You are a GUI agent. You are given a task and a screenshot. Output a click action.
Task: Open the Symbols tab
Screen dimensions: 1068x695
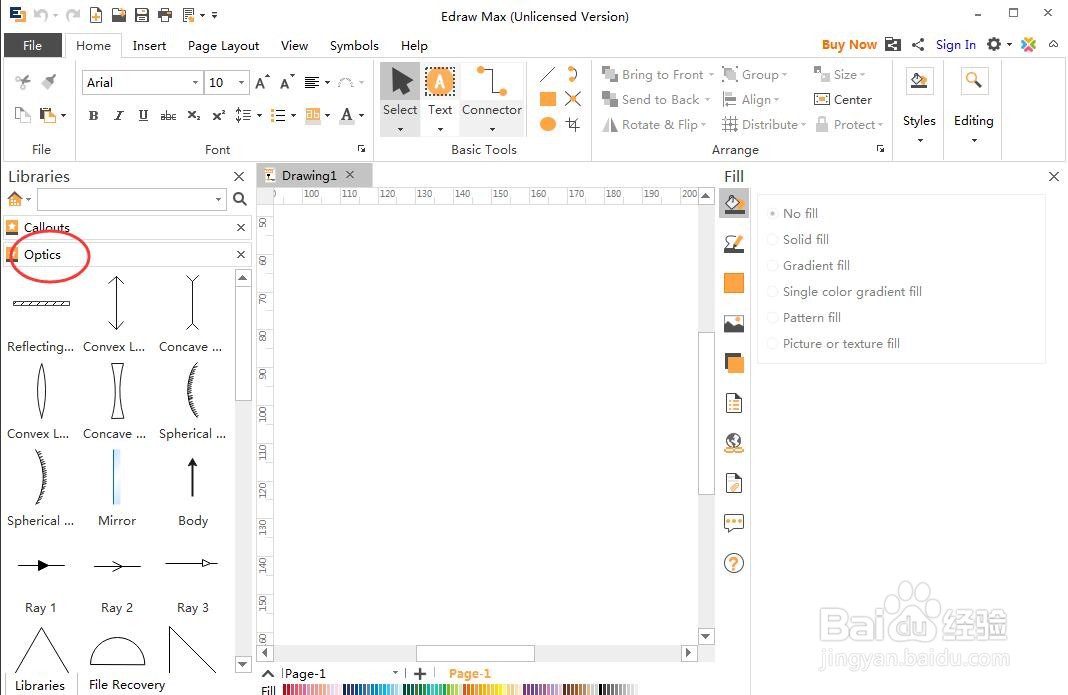coord(354,46)
